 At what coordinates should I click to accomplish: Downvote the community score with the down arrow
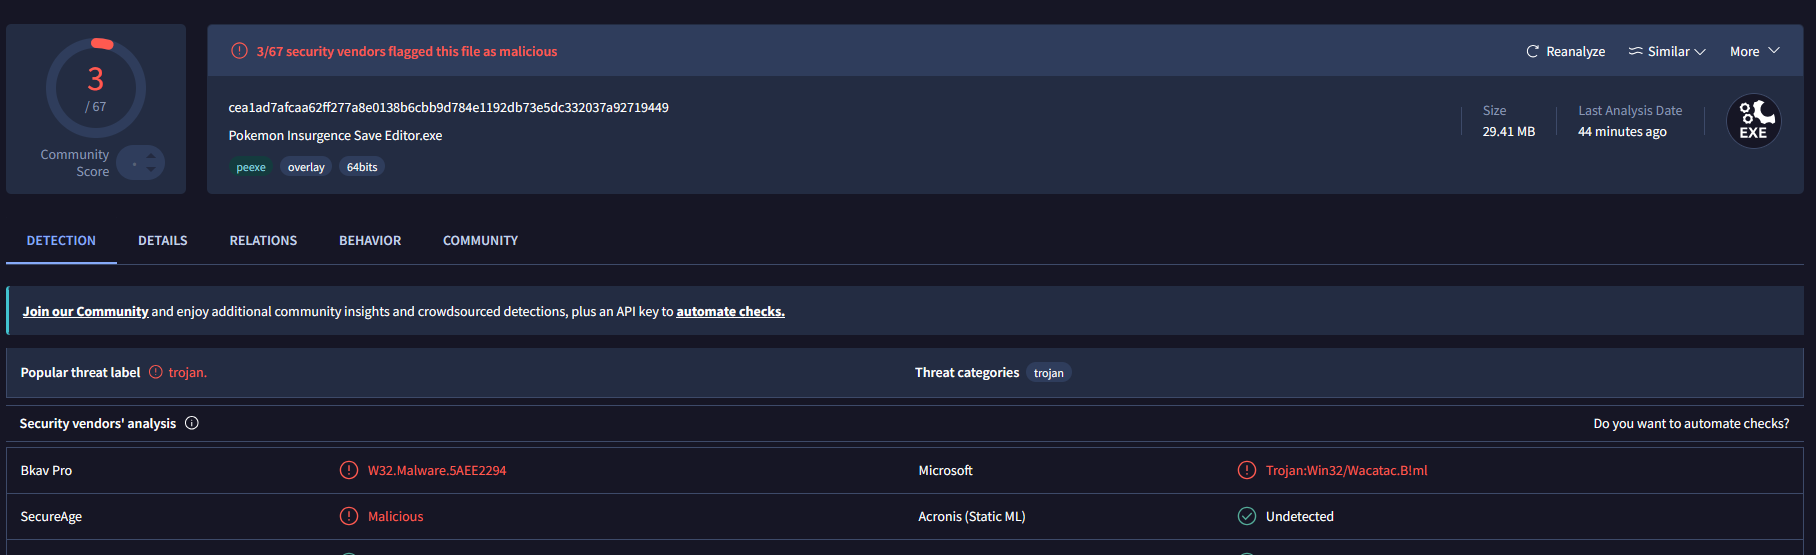151,169
